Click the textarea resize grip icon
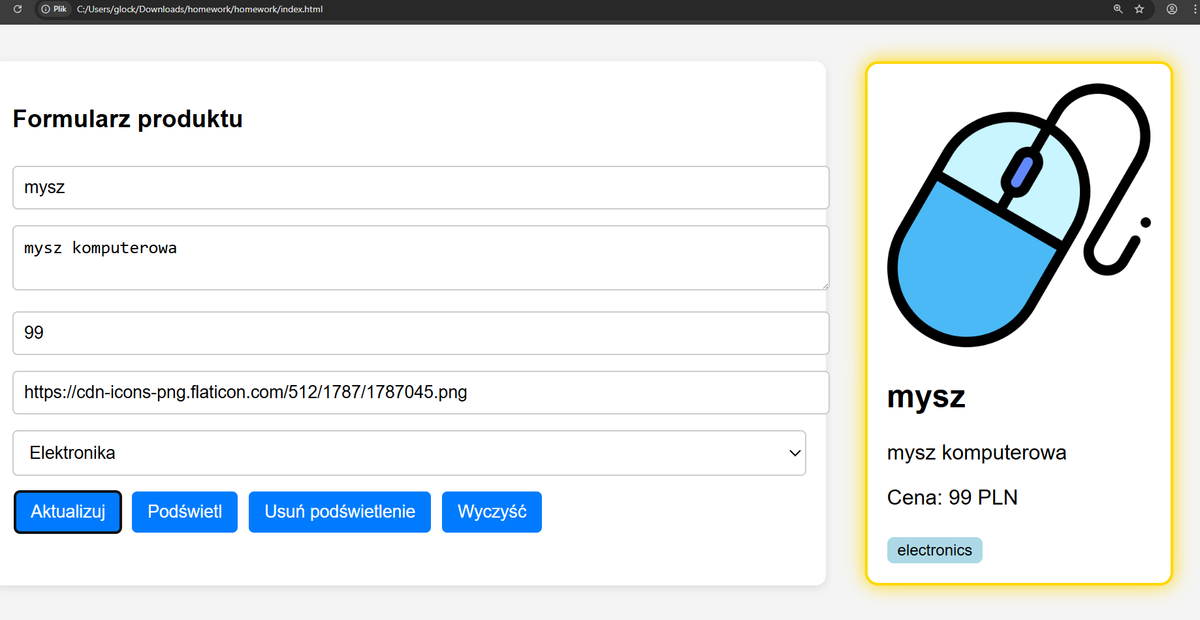This screenshot has width=1200, height=620. [824, 288]
